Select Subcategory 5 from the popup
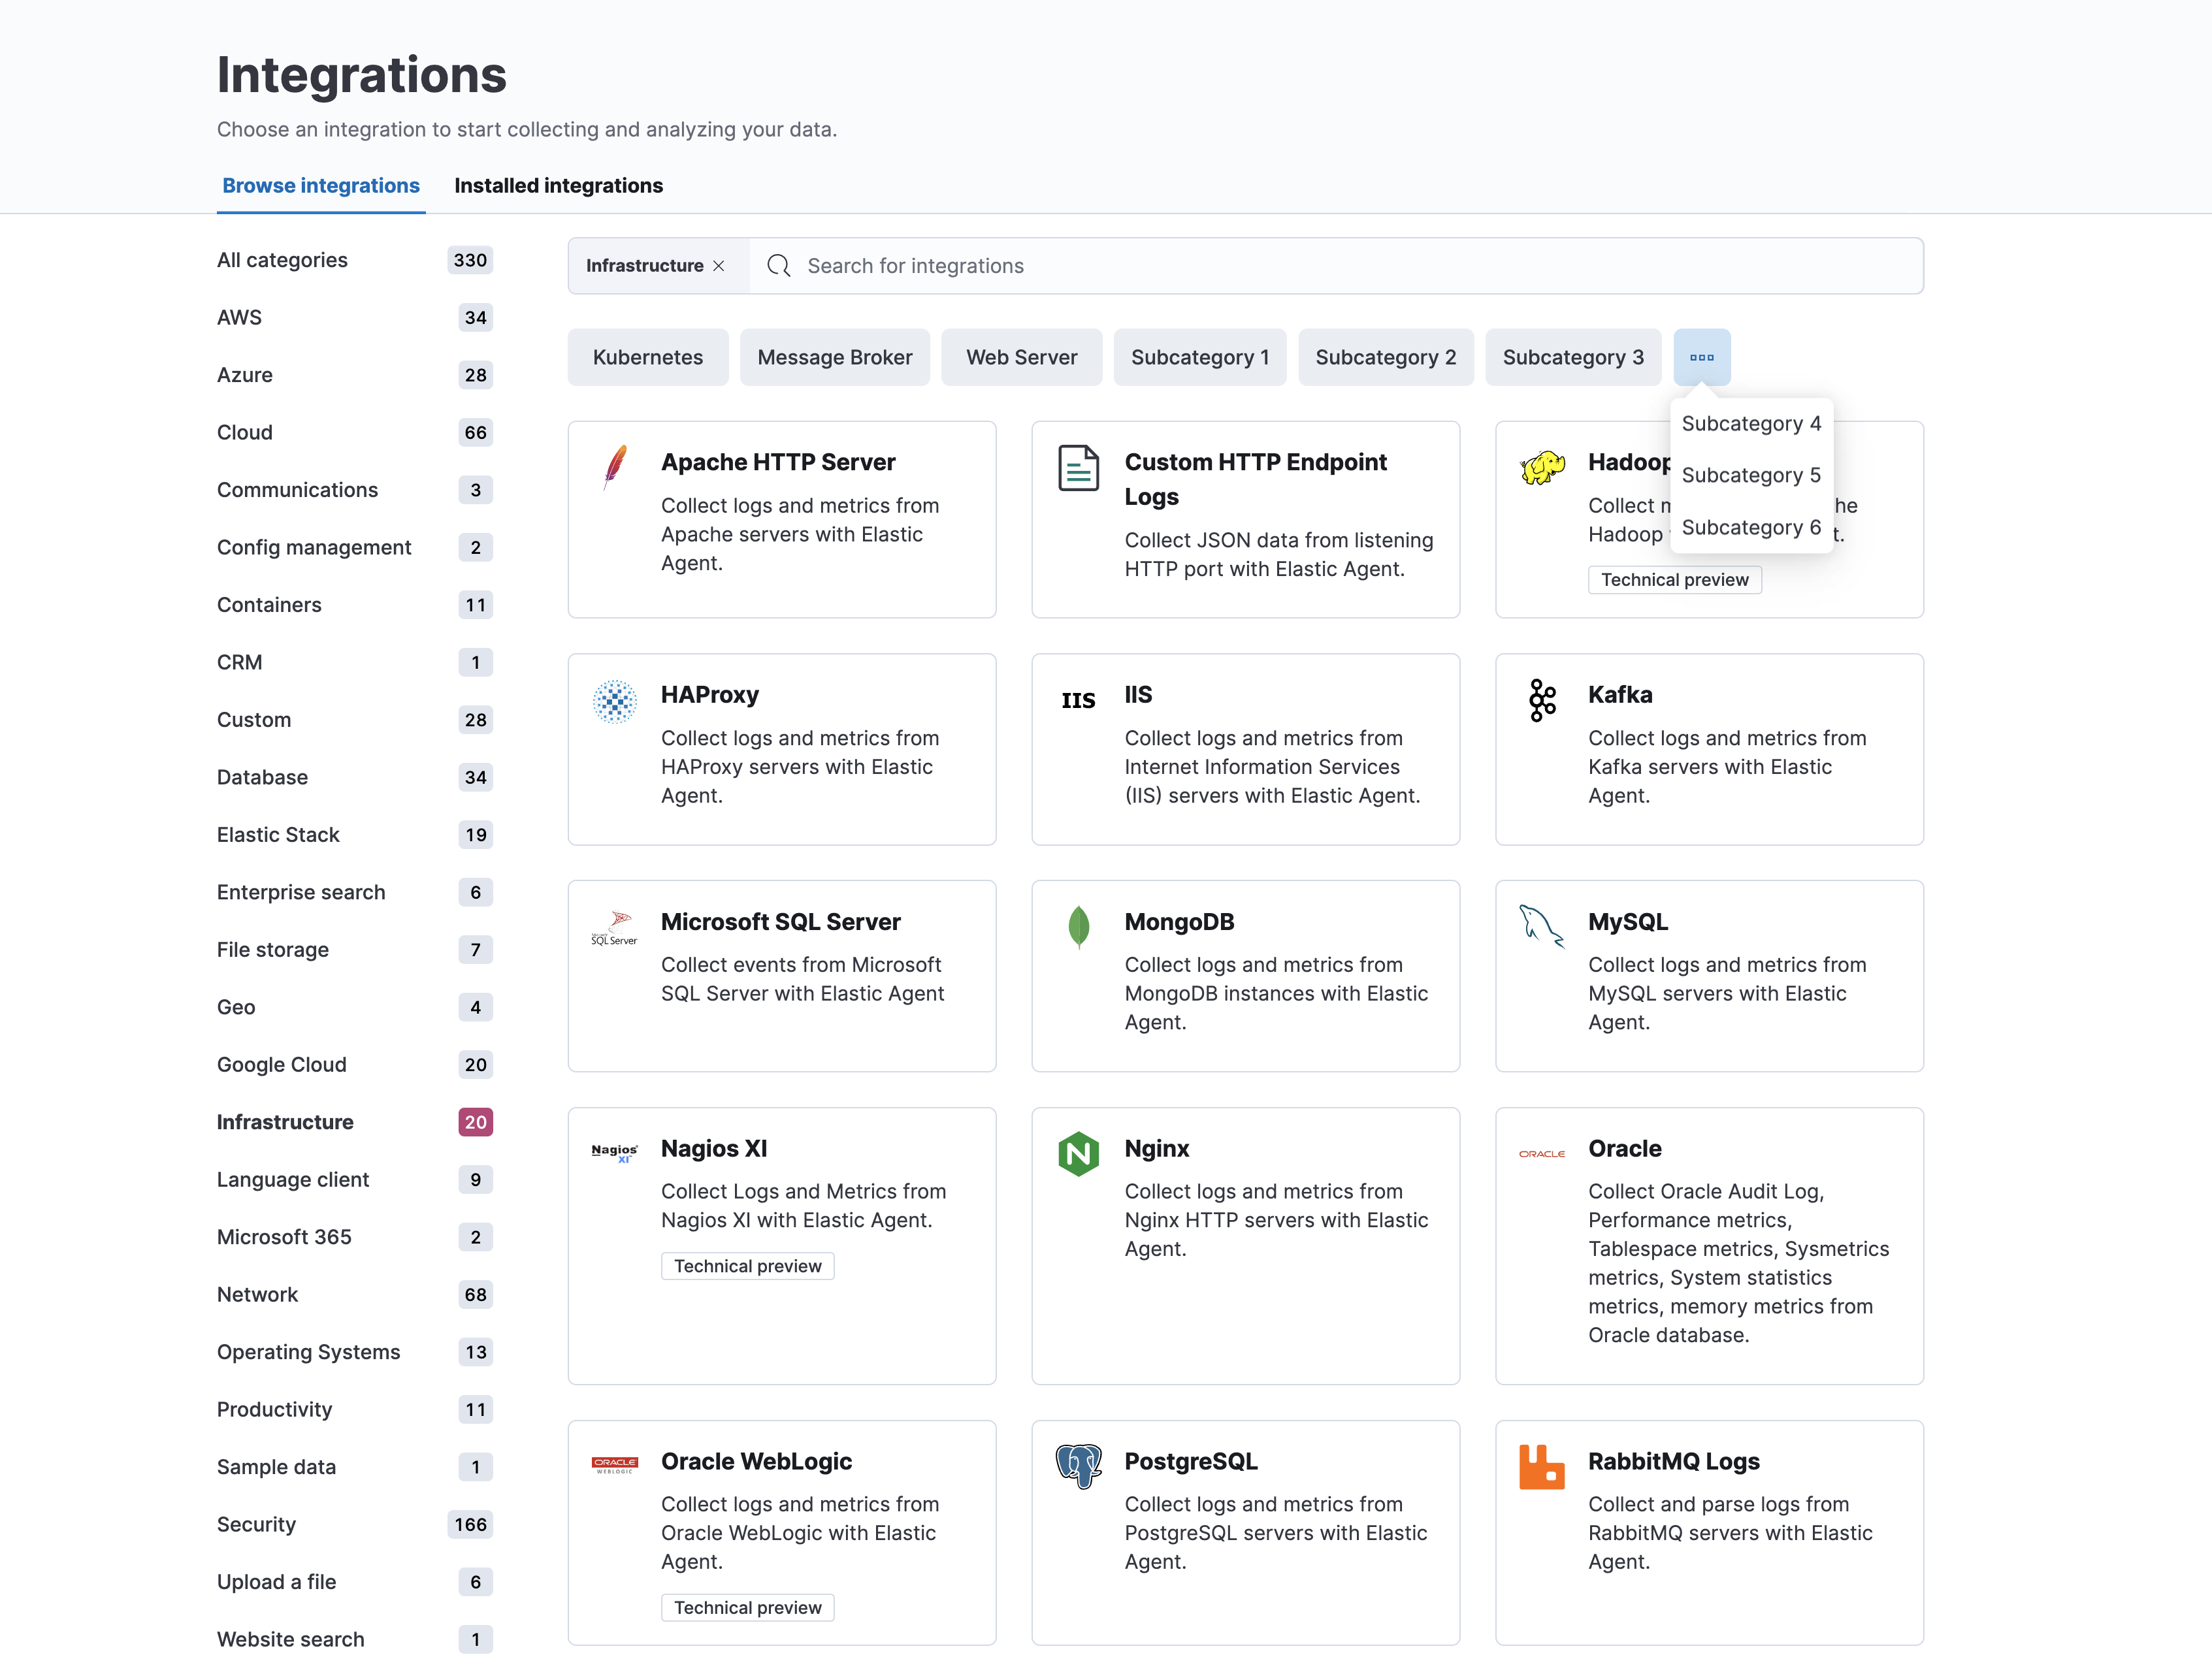 click(x=1751, y=475)
